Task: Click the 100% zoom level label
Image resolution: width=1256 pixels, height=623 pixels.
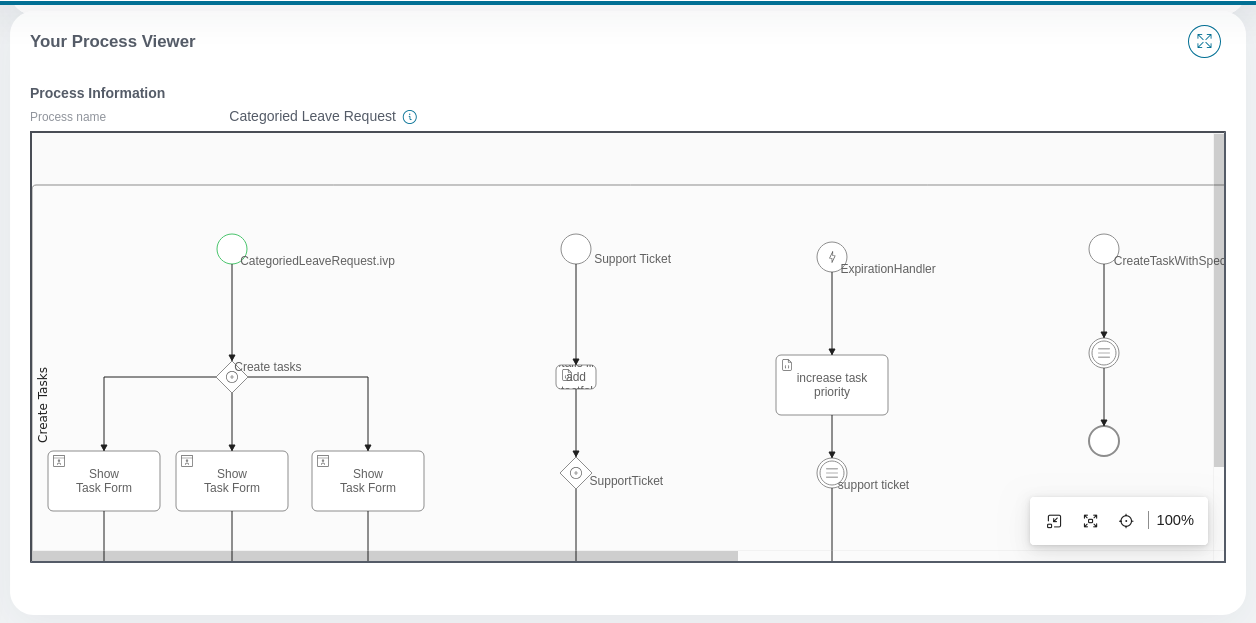Action: (1175, 520)
